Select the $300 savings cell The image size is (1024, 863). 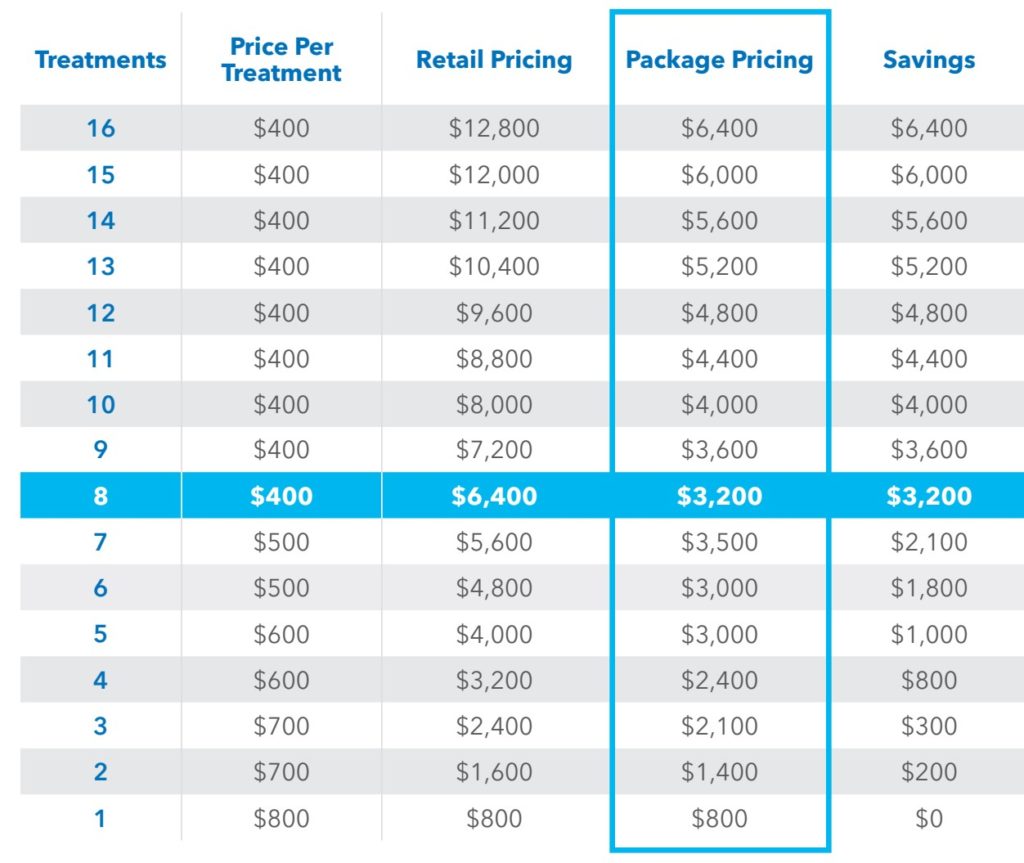(929, 726)
